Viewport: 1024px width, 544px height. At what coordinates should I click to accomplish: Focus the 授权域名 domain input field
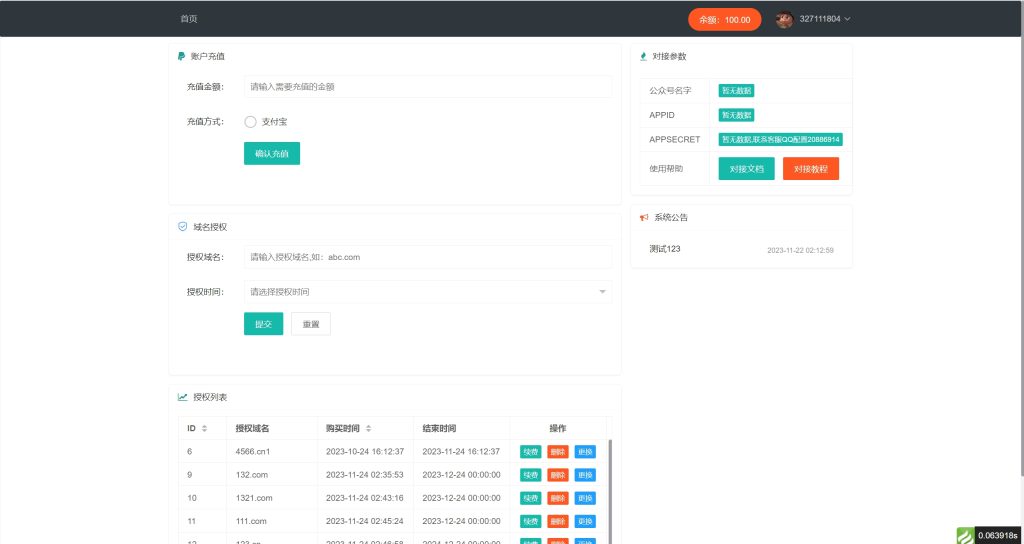coord(428,257)
